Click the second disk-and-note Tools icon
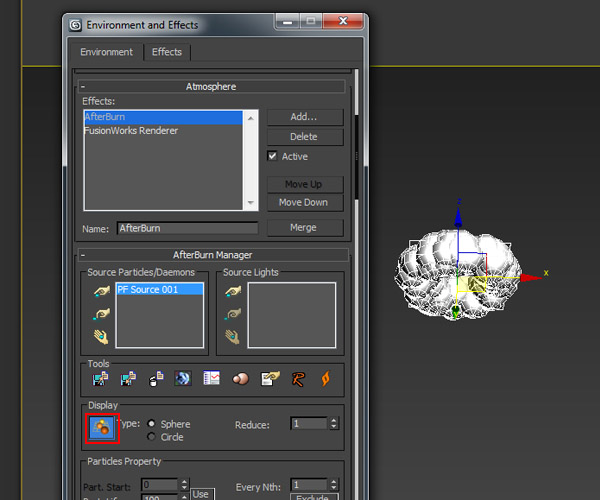The height and width of the screenshot is (500, 600). [x=128, y=379]
